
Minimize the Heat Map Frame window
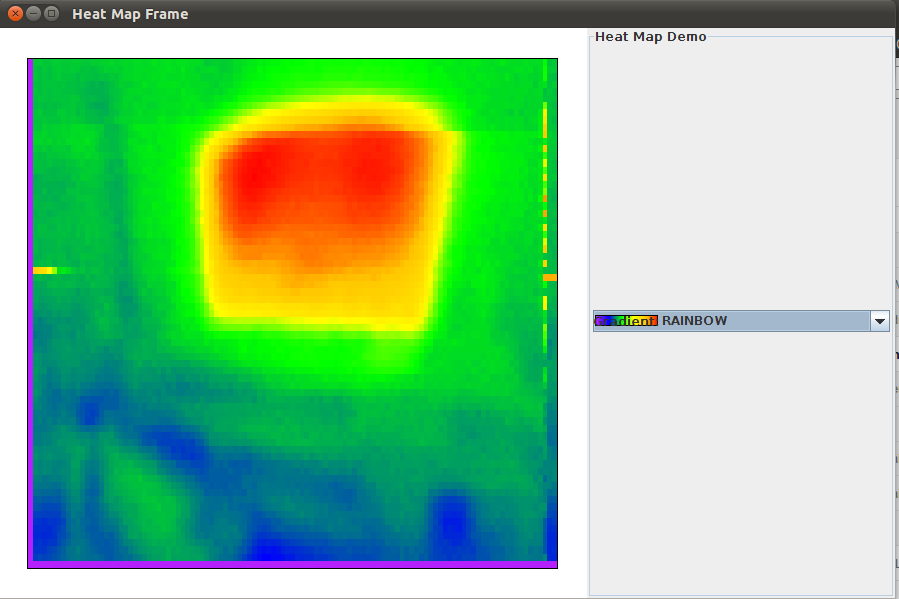[33, 14]
